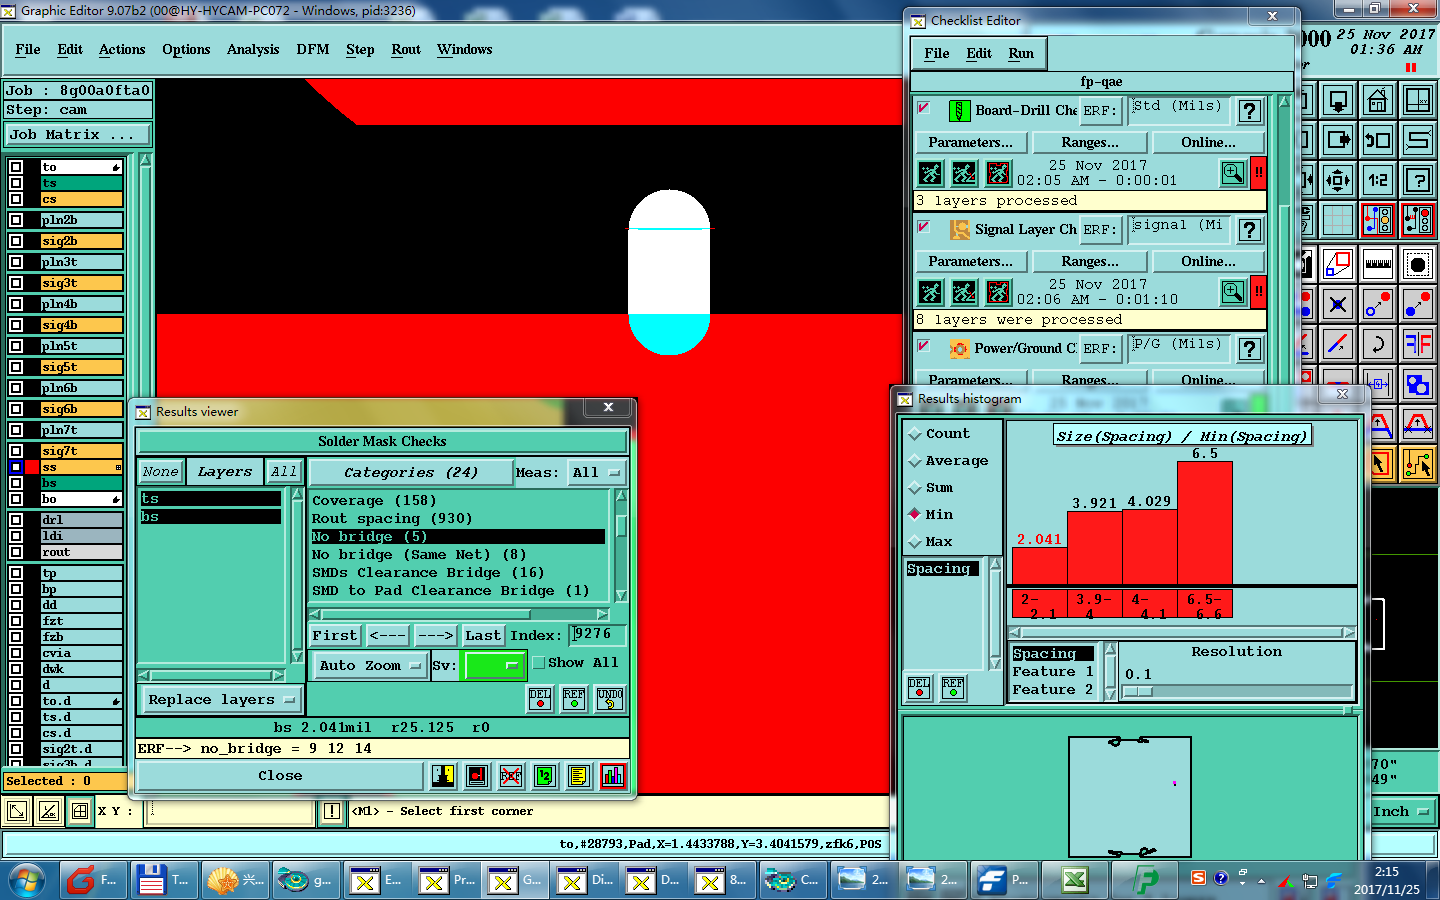Go to First result
Viewport: 1440px width, 900px height.
tap(334, 636)
